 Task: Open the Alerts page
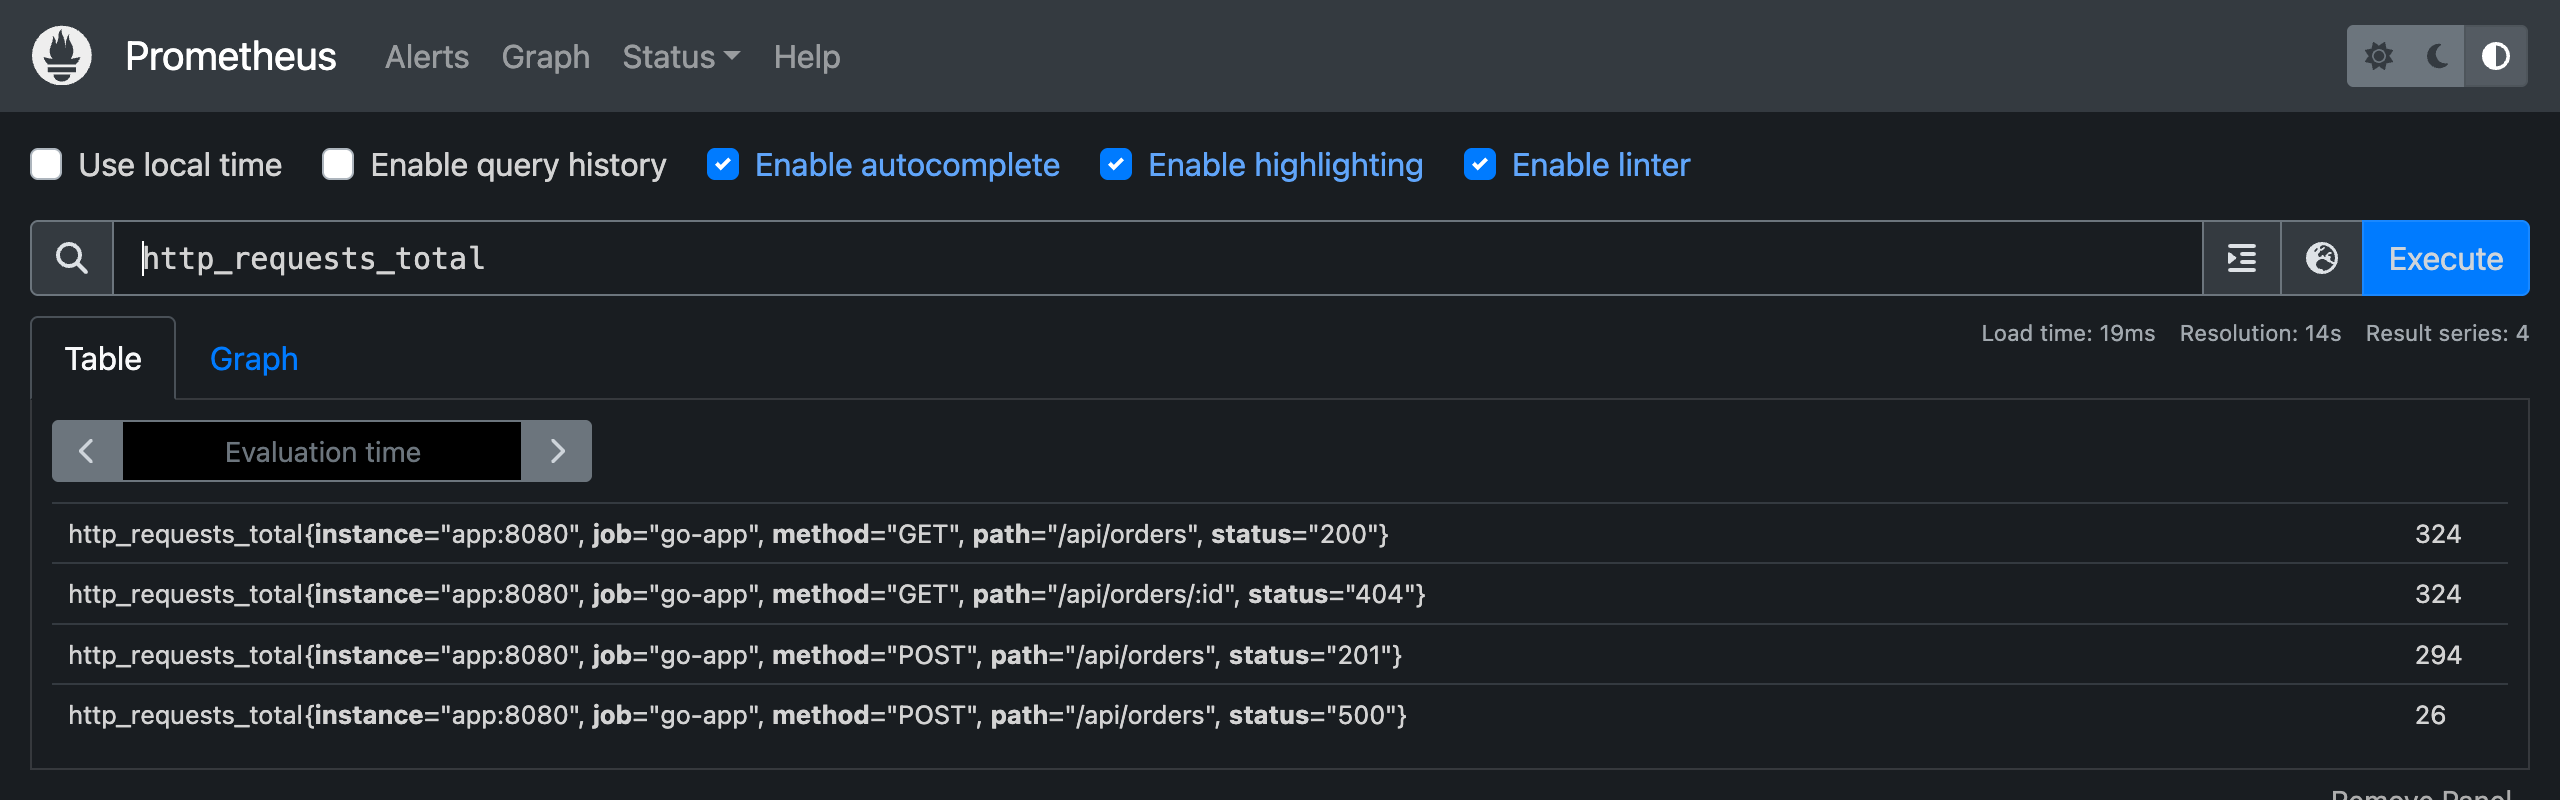tap(427, 57)
